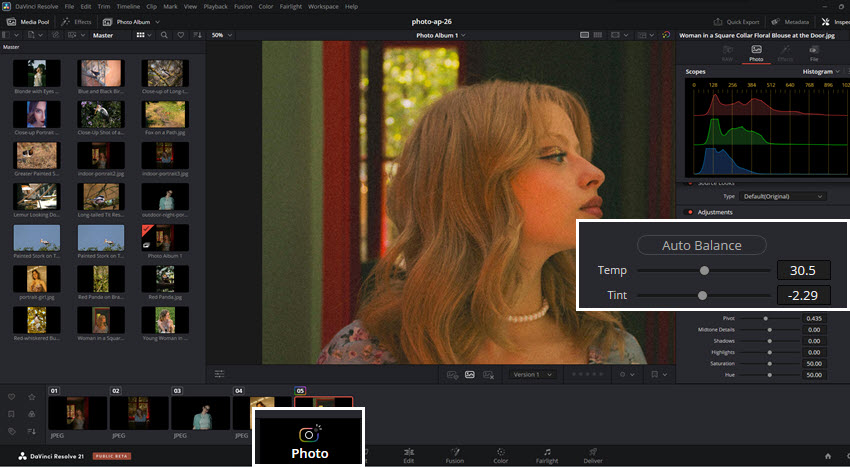Click the search magnifier in media pool
Viewport: 850px width, 467px height.
[x=164, y=35]
